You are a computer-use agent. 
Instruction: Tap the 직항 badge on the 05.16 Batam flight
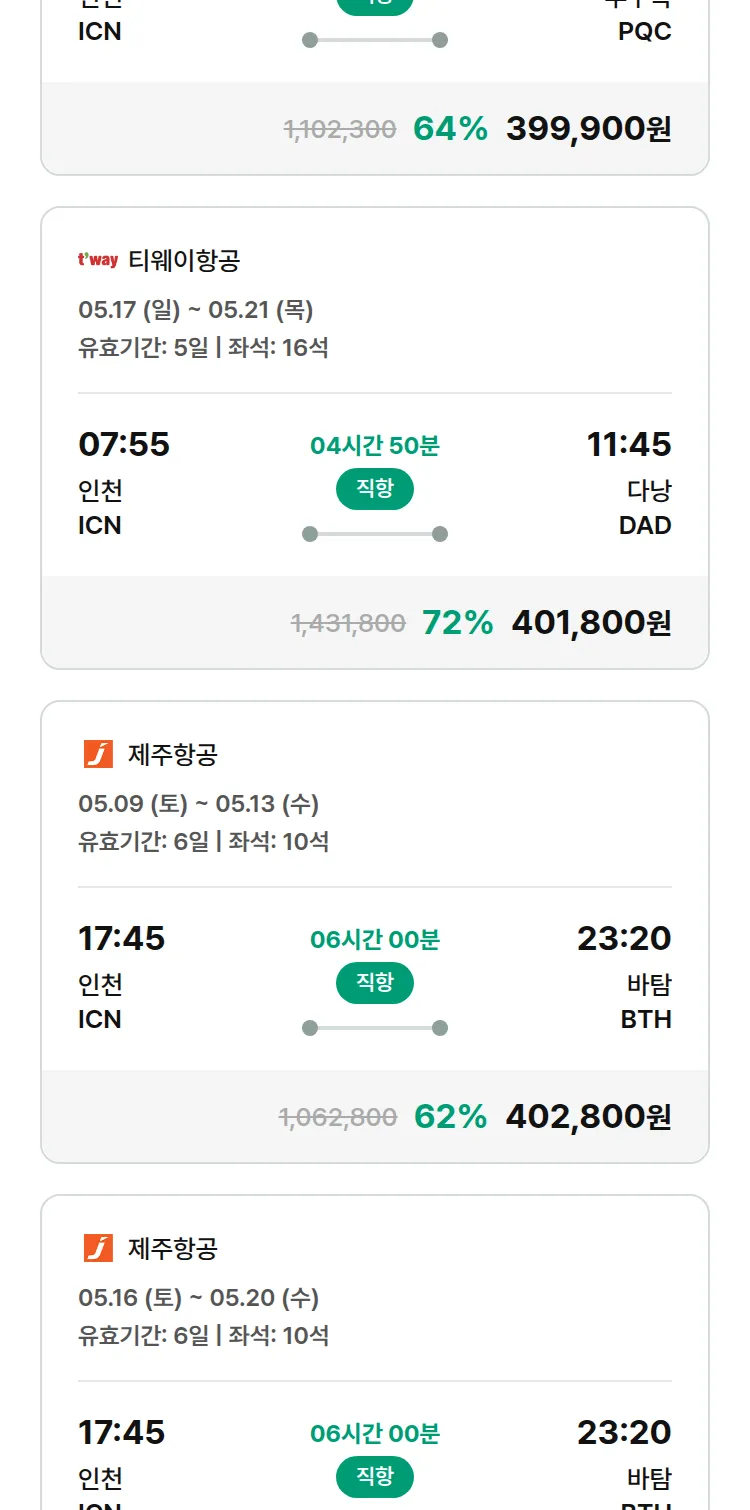375,1477
